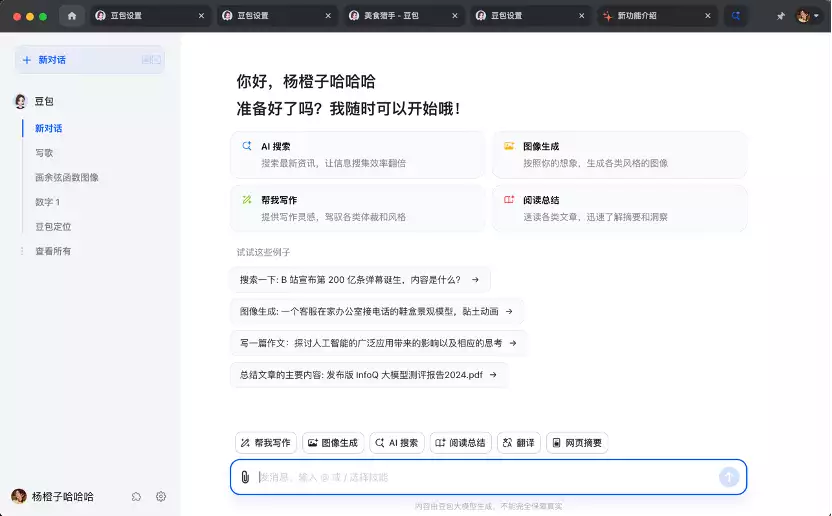
Task: Click the arrow on the InfoQ pdf example
Action: pyautogui.click(x=493, y=375)
